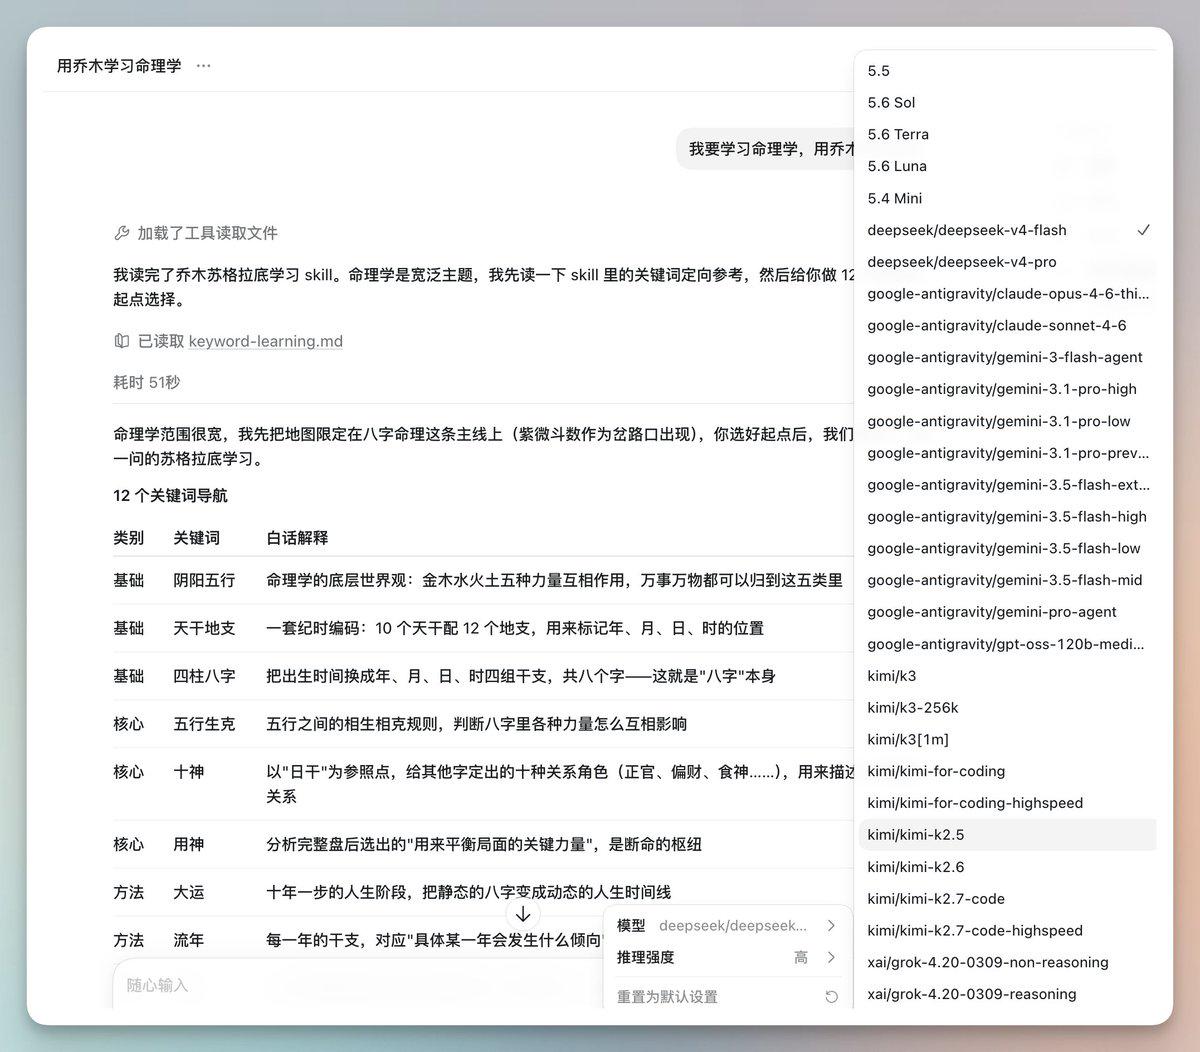Click the 类别 column header

point(128,538)
